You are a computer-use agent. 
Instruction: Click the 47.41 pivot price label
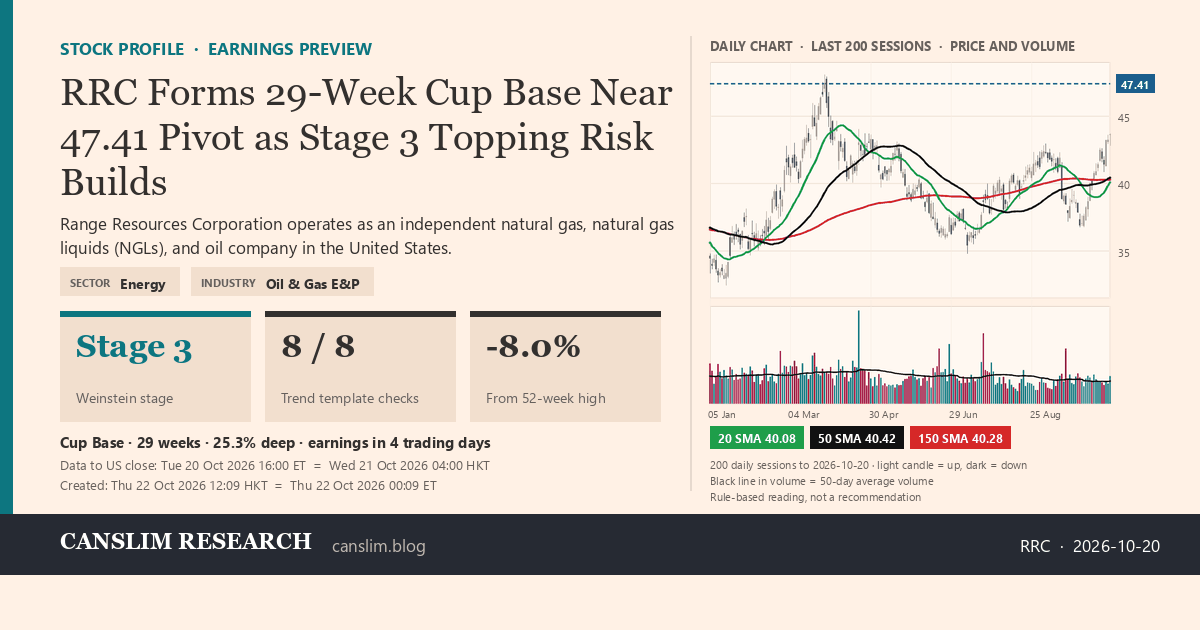click(1135, 84)
